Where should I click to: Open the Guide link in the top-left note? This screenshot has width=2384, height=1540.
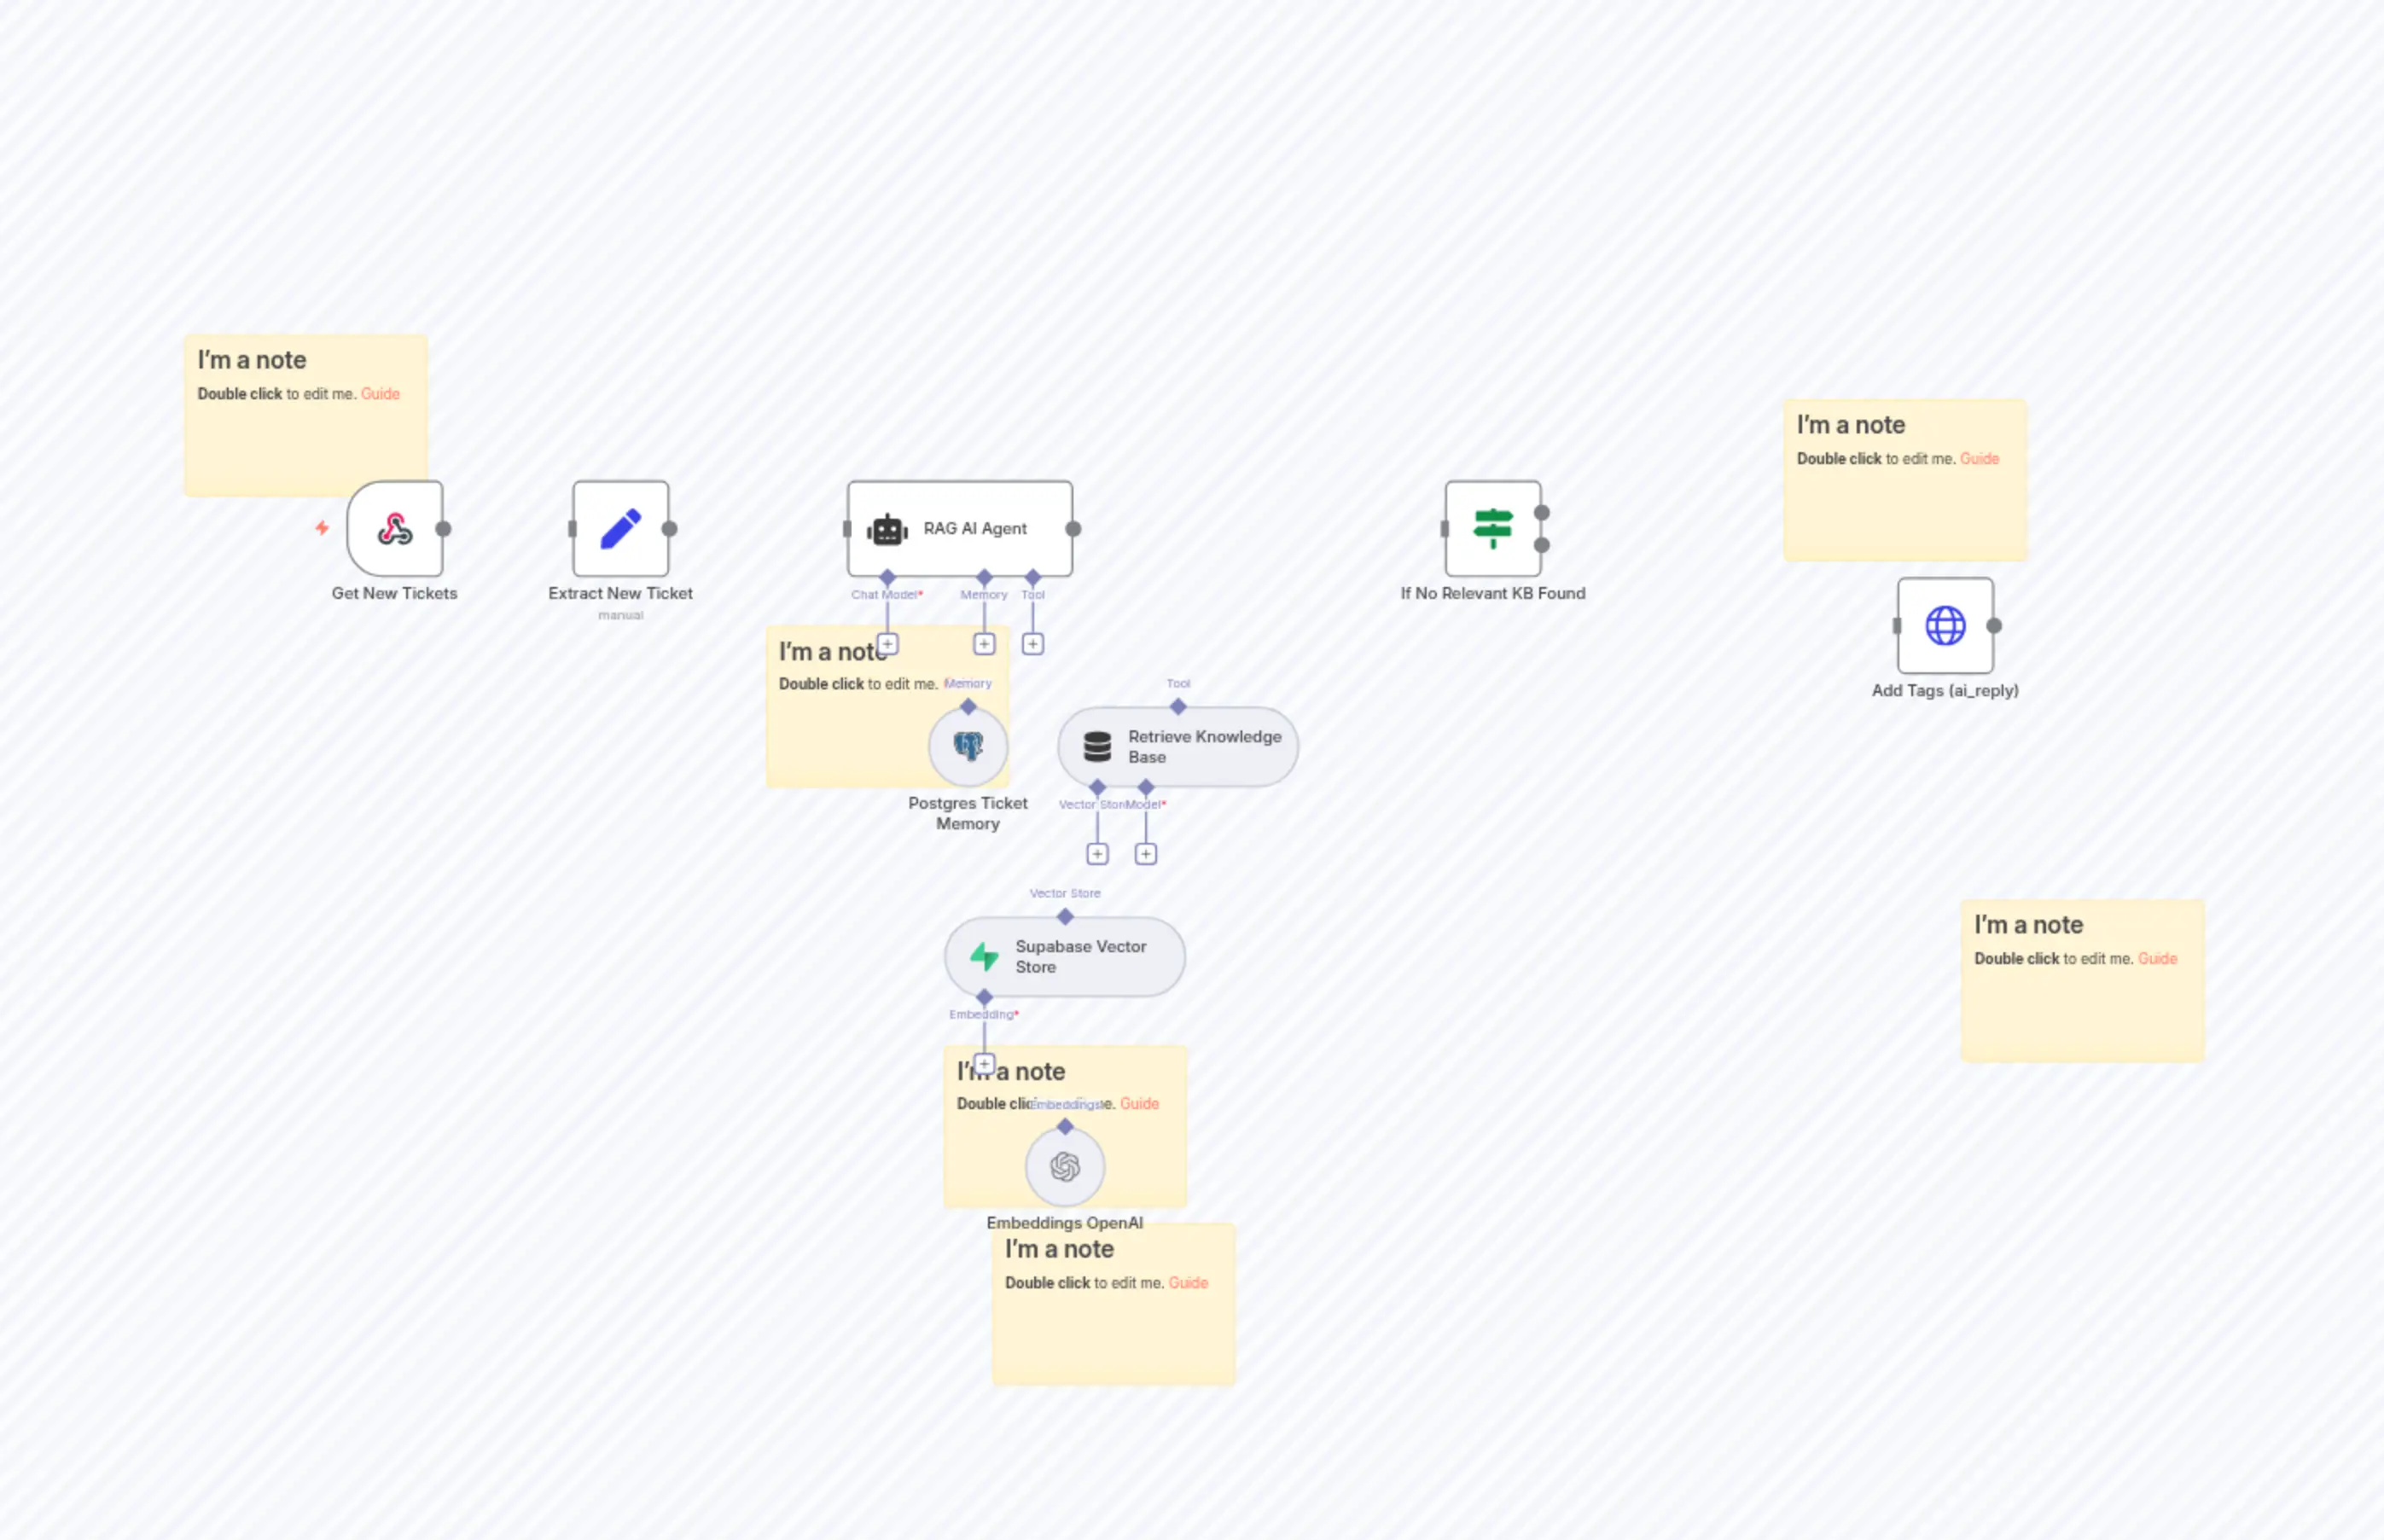[x=380, y=394]
